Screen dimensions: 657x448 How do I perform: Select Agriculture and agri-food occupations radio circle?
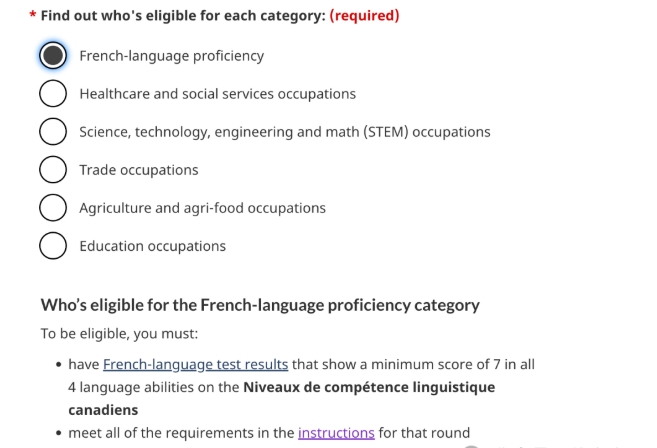(x=53, y=207)
